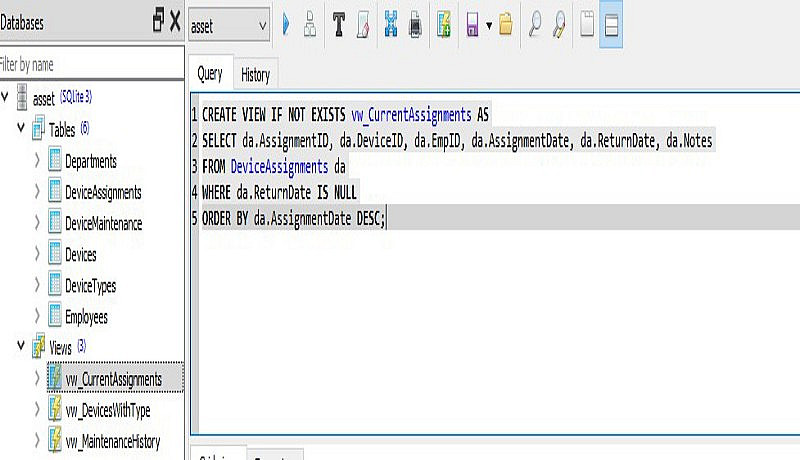Screen dimensions: 800x460
Task: Float the Databases panel
Action: pyautogui.click(x=159, y=21)
